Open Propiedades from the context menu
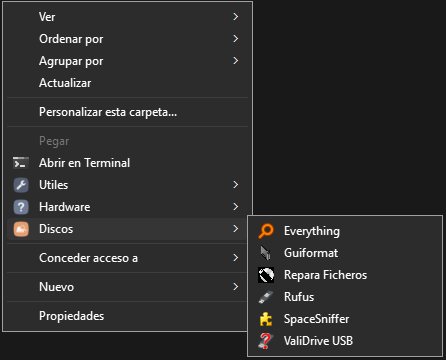 [127, 316]
